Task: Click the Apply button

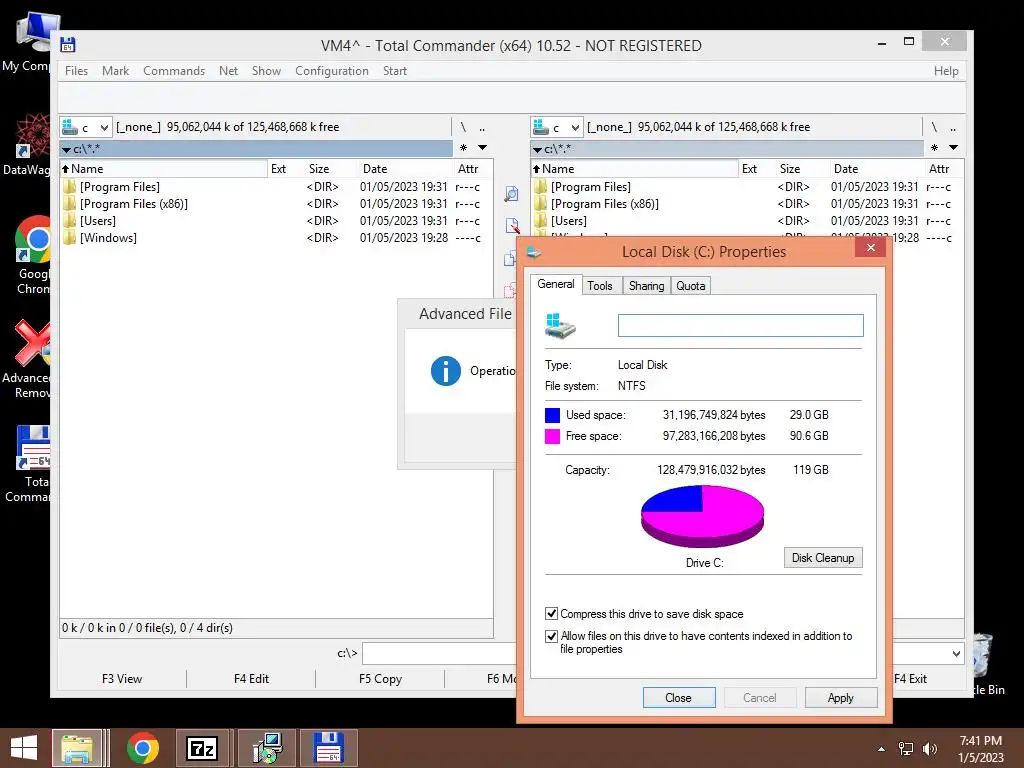Action: [840, 697]
